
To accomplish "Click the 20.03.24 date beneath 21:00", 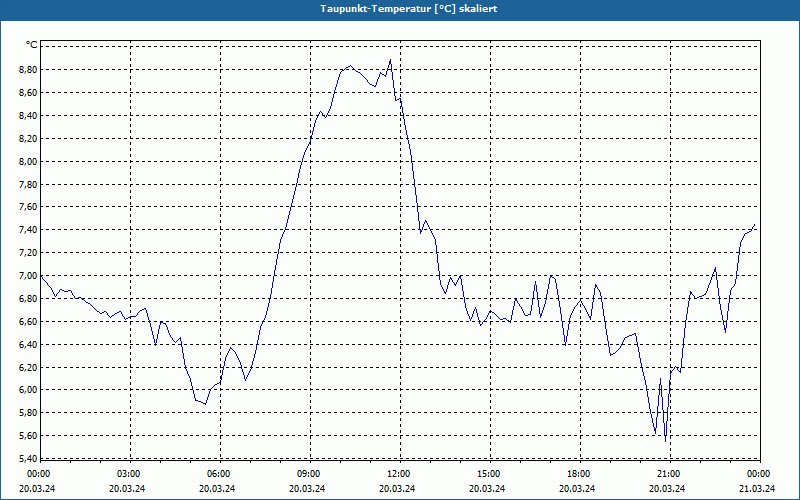I will 667,488.
